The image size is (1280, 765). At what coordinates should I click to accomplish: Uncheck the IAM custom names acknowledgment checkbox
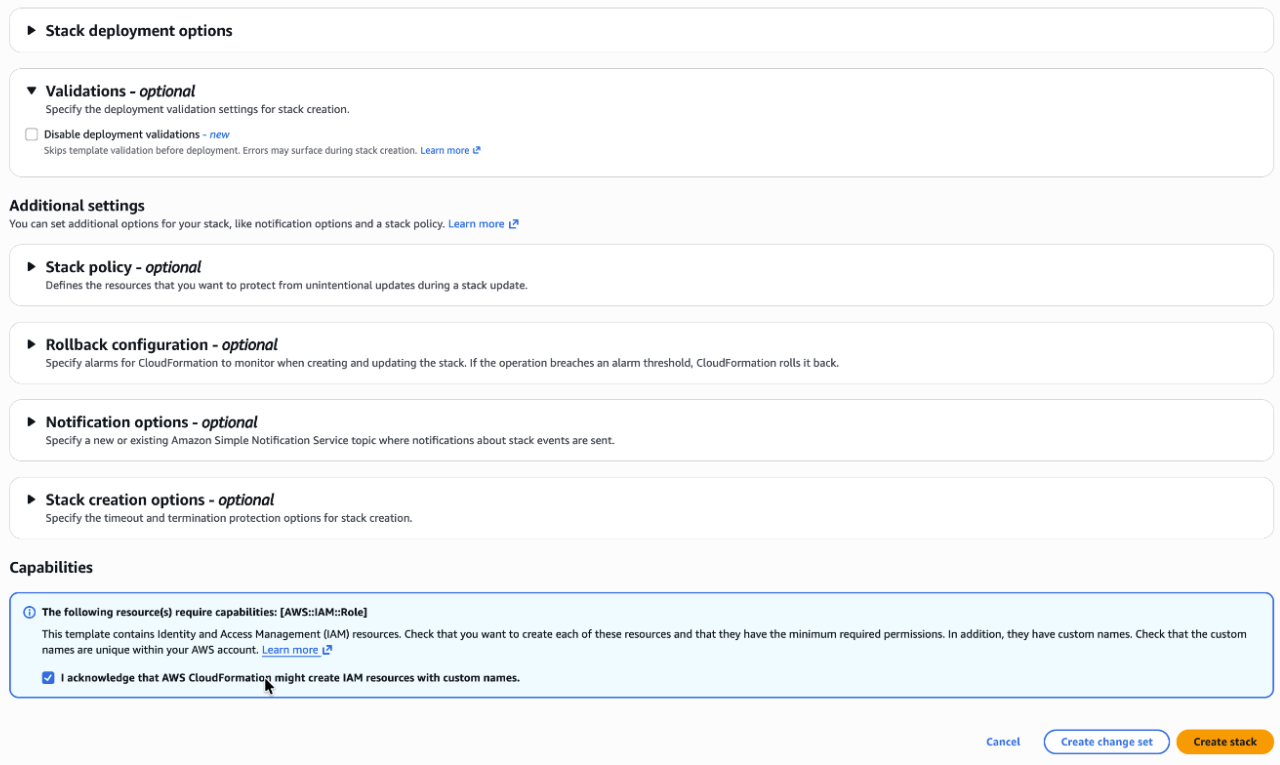click(48, 678)
